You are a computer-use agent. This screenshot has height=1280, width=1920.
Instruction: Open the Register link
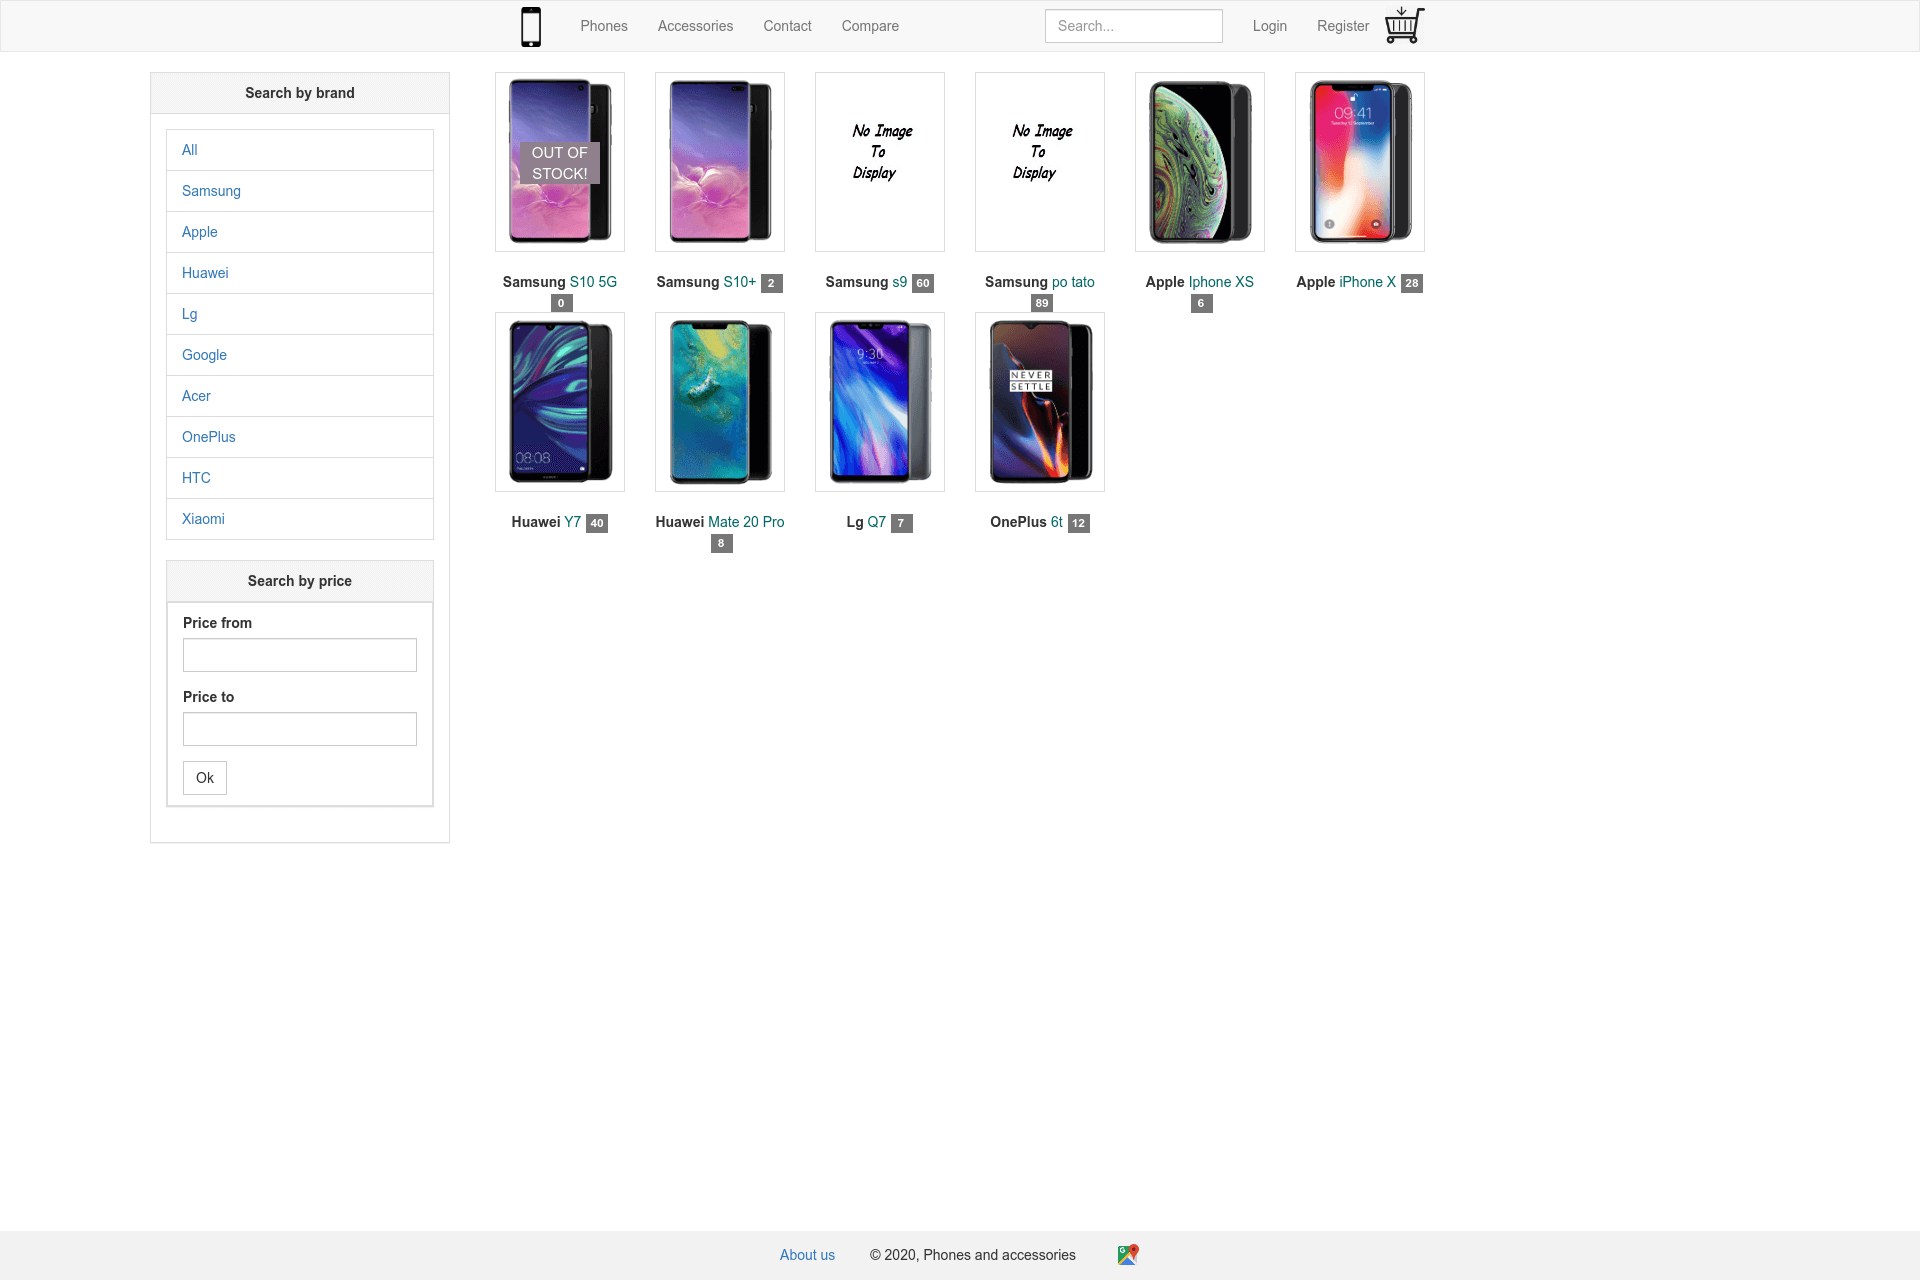point(1343,26)
